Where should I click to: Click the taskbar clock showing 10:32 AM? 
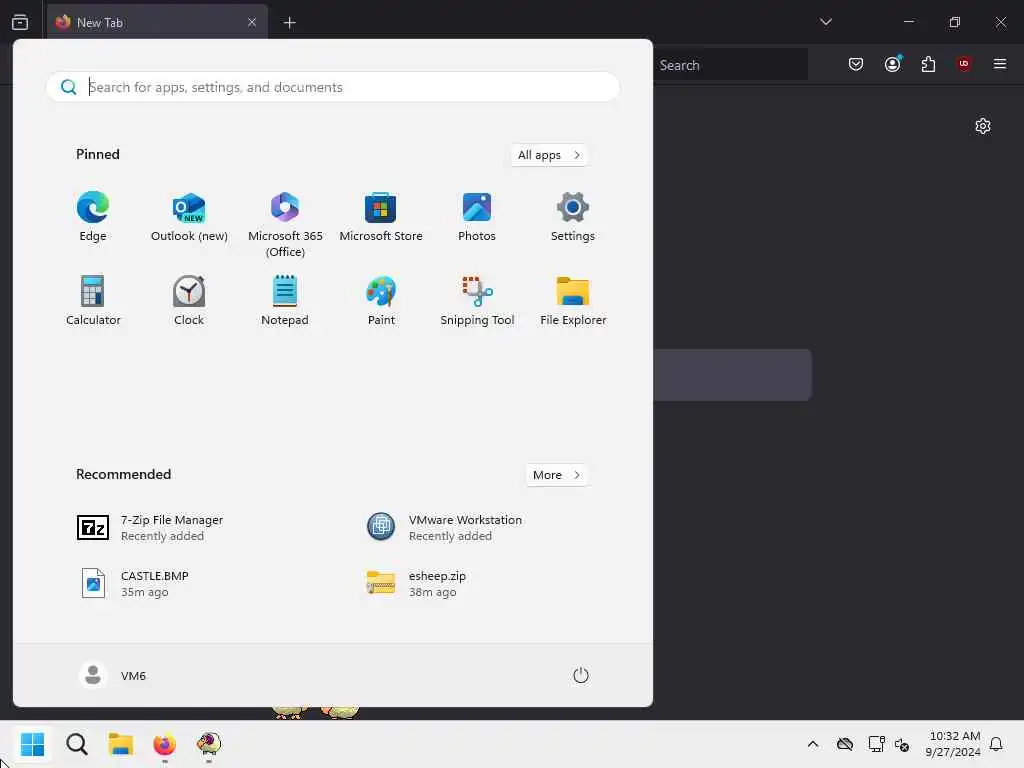(953, 744)
